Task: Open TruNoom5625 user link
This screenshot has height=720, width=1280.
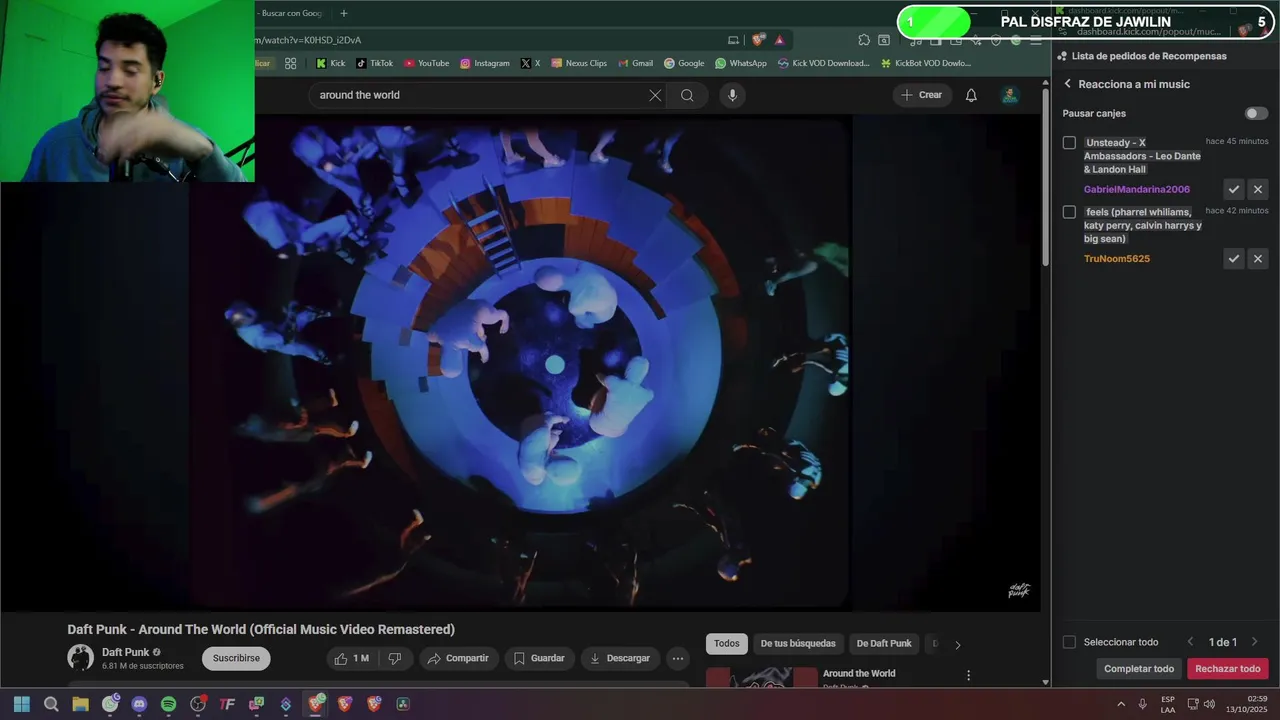Action: (x=1117, y=259)
